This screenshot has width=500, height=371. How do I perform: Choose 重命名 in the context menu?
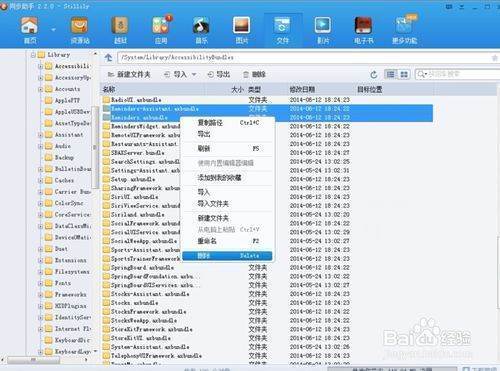tap(227, 241)
